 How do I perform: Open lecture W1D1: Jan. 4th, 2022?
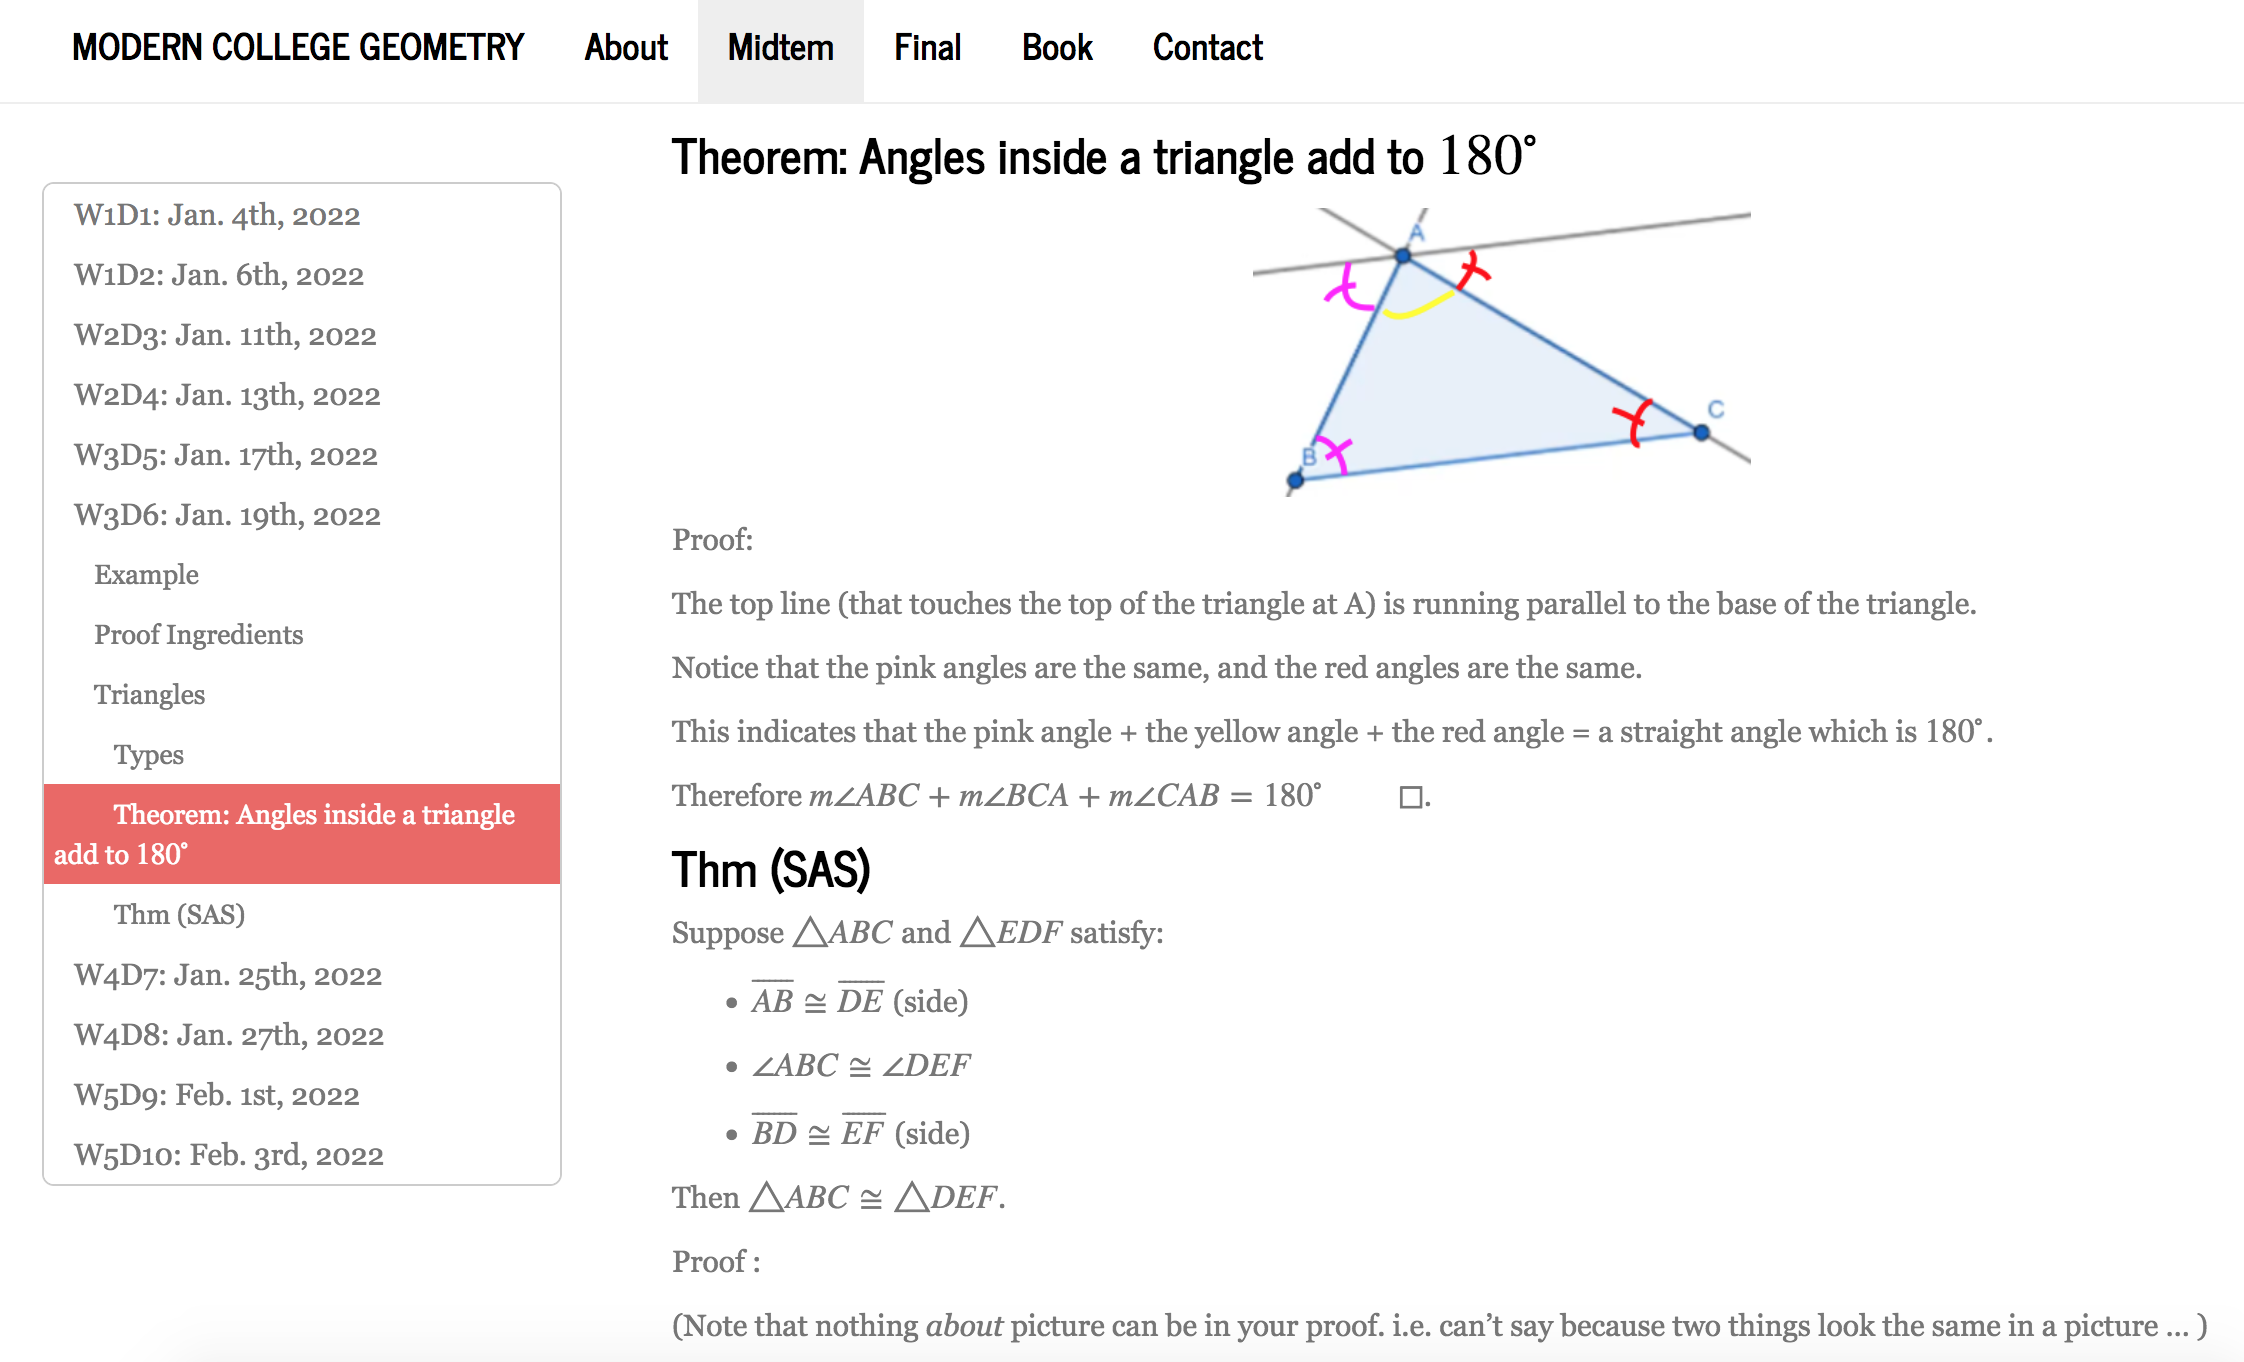coord(217,215)
